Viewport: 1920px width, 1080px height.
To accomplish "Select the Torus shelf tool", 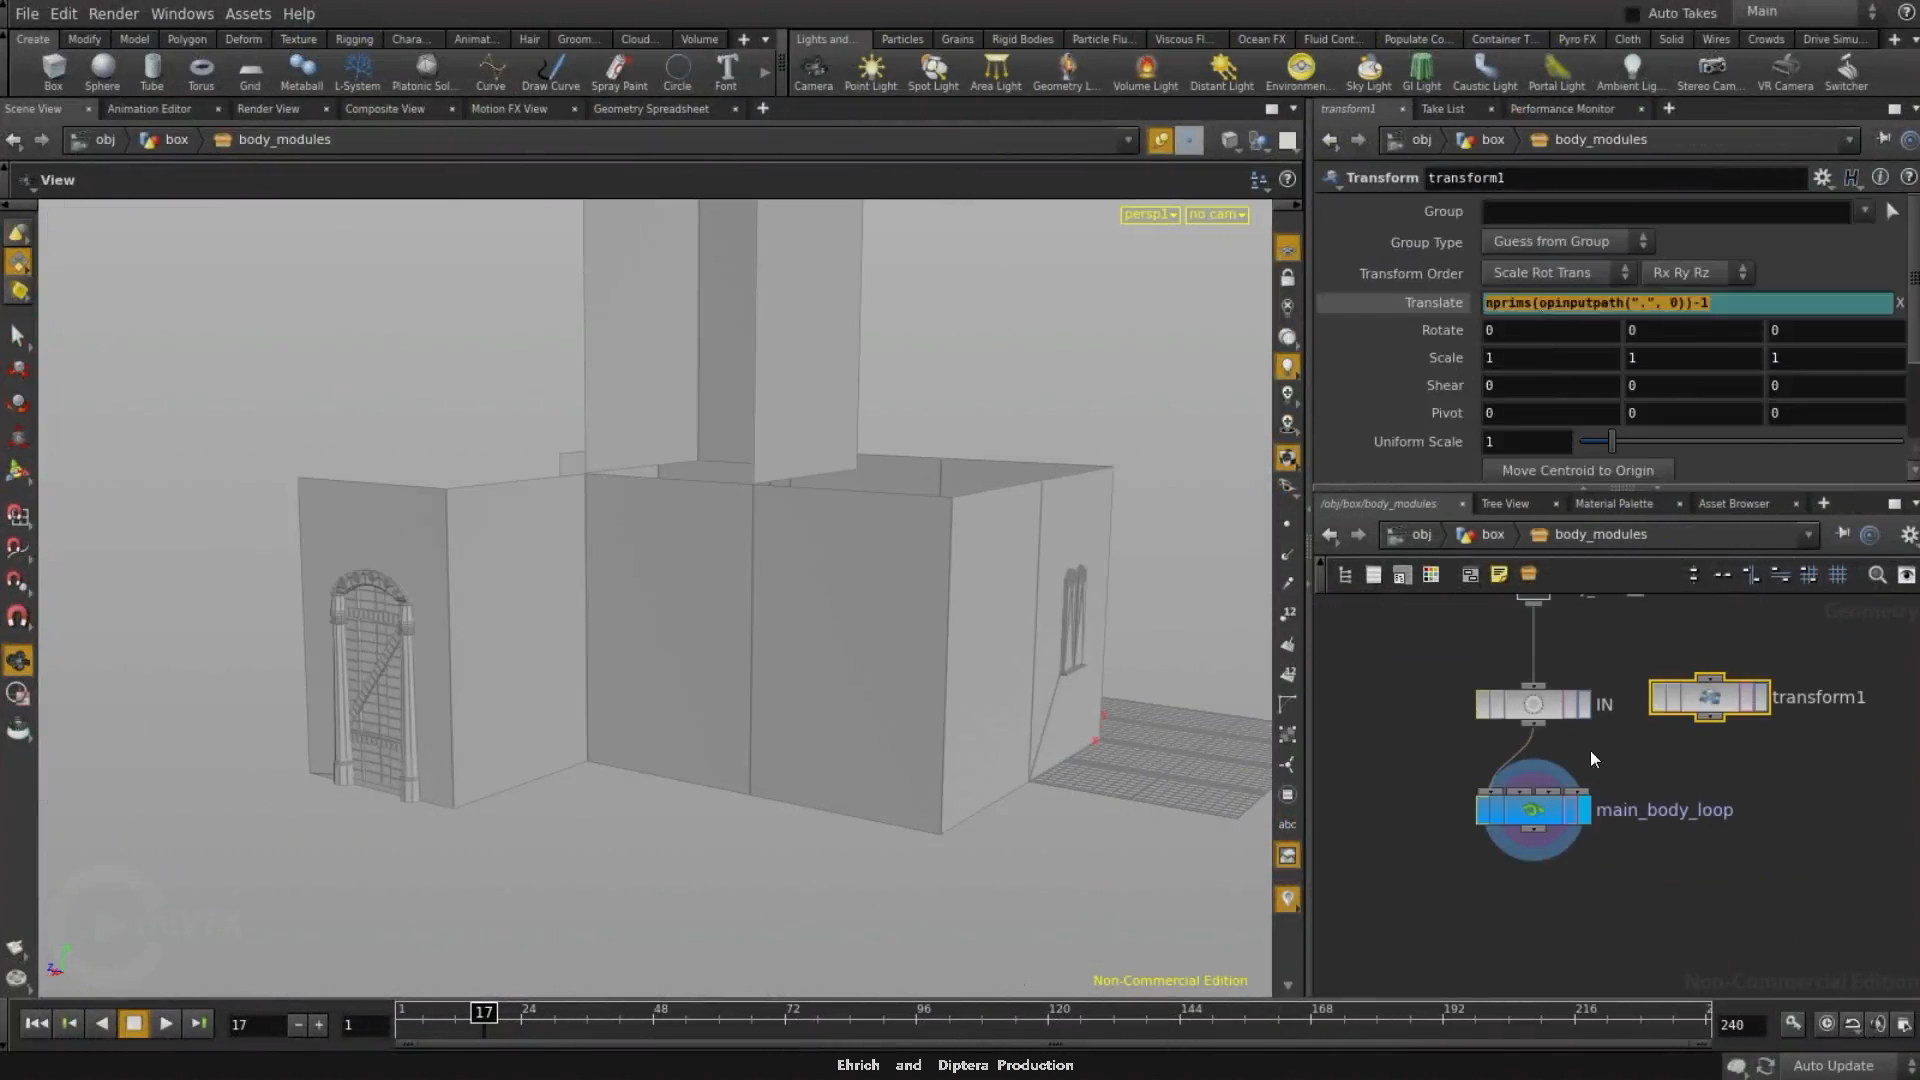I will [201, 71].
